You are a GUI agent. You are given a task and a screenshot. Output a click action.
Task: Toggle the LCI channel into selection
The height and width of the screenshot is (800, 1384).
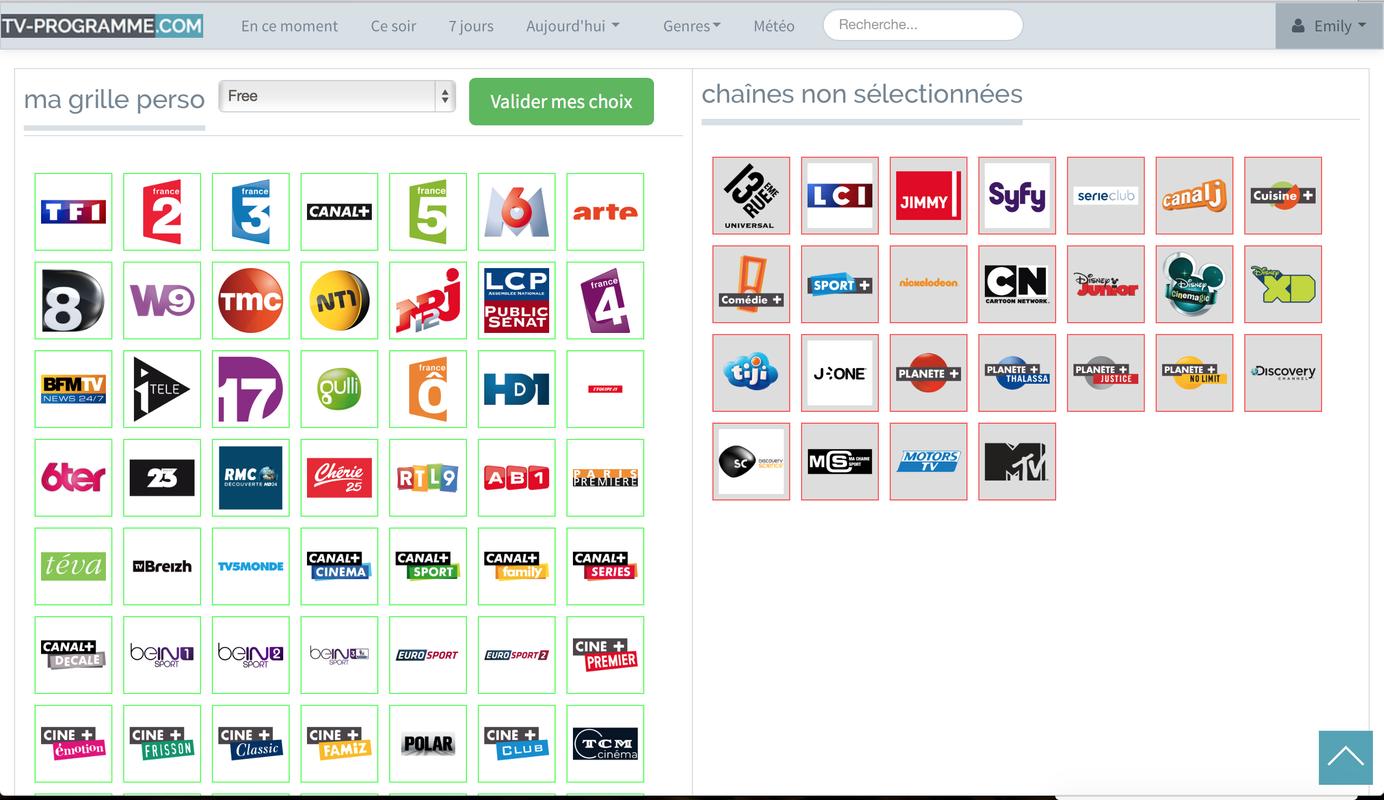[840, 196]
